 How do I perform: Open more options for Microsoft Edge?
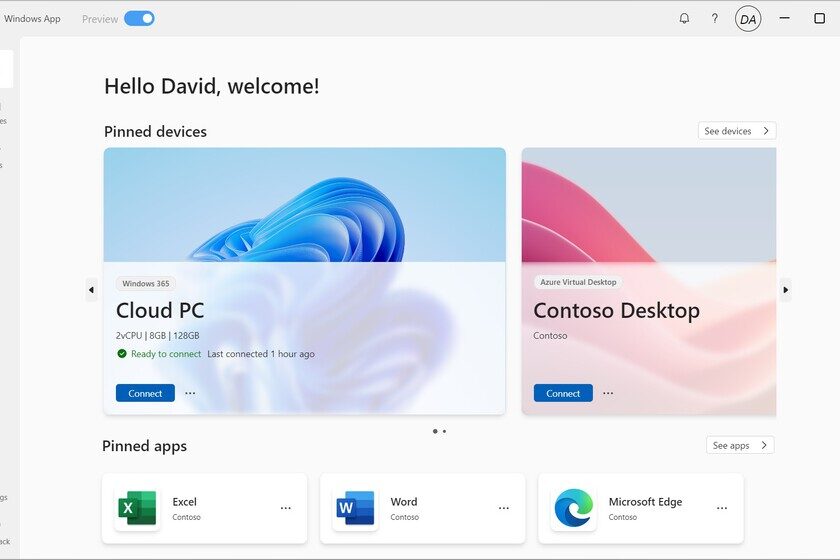[x=722, y=508]
